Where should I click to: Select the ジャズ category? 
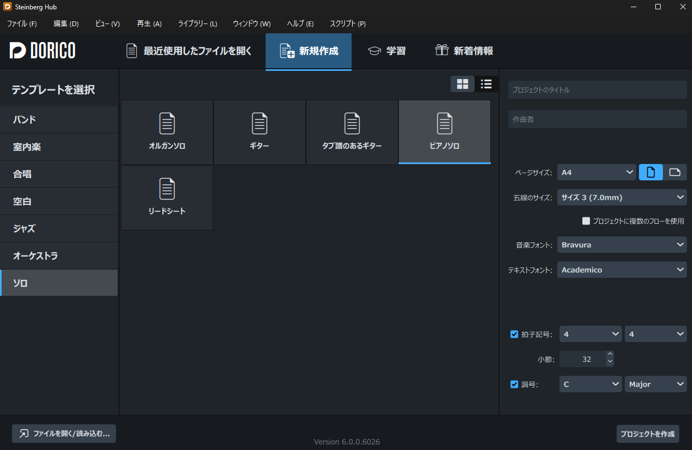point(59,229)
